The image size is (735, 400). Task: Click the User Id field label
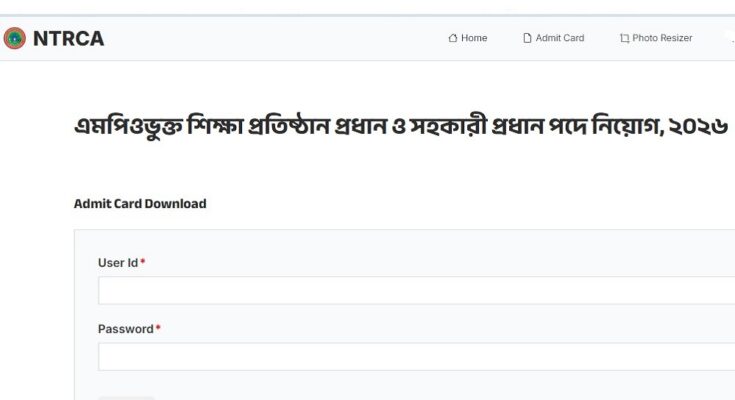coord(117,262)
